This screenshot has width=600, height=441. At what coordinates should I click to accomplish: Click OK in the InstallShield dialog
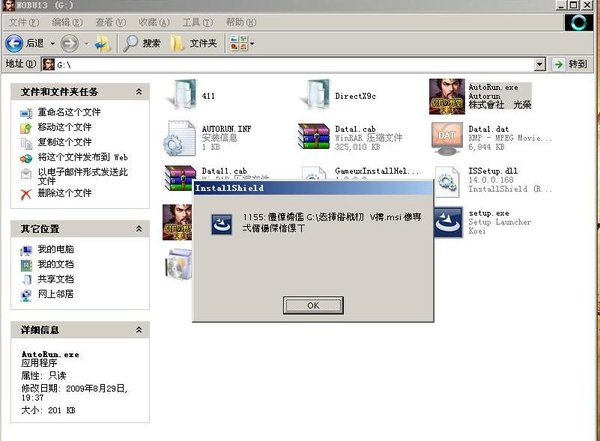point(313,305)
